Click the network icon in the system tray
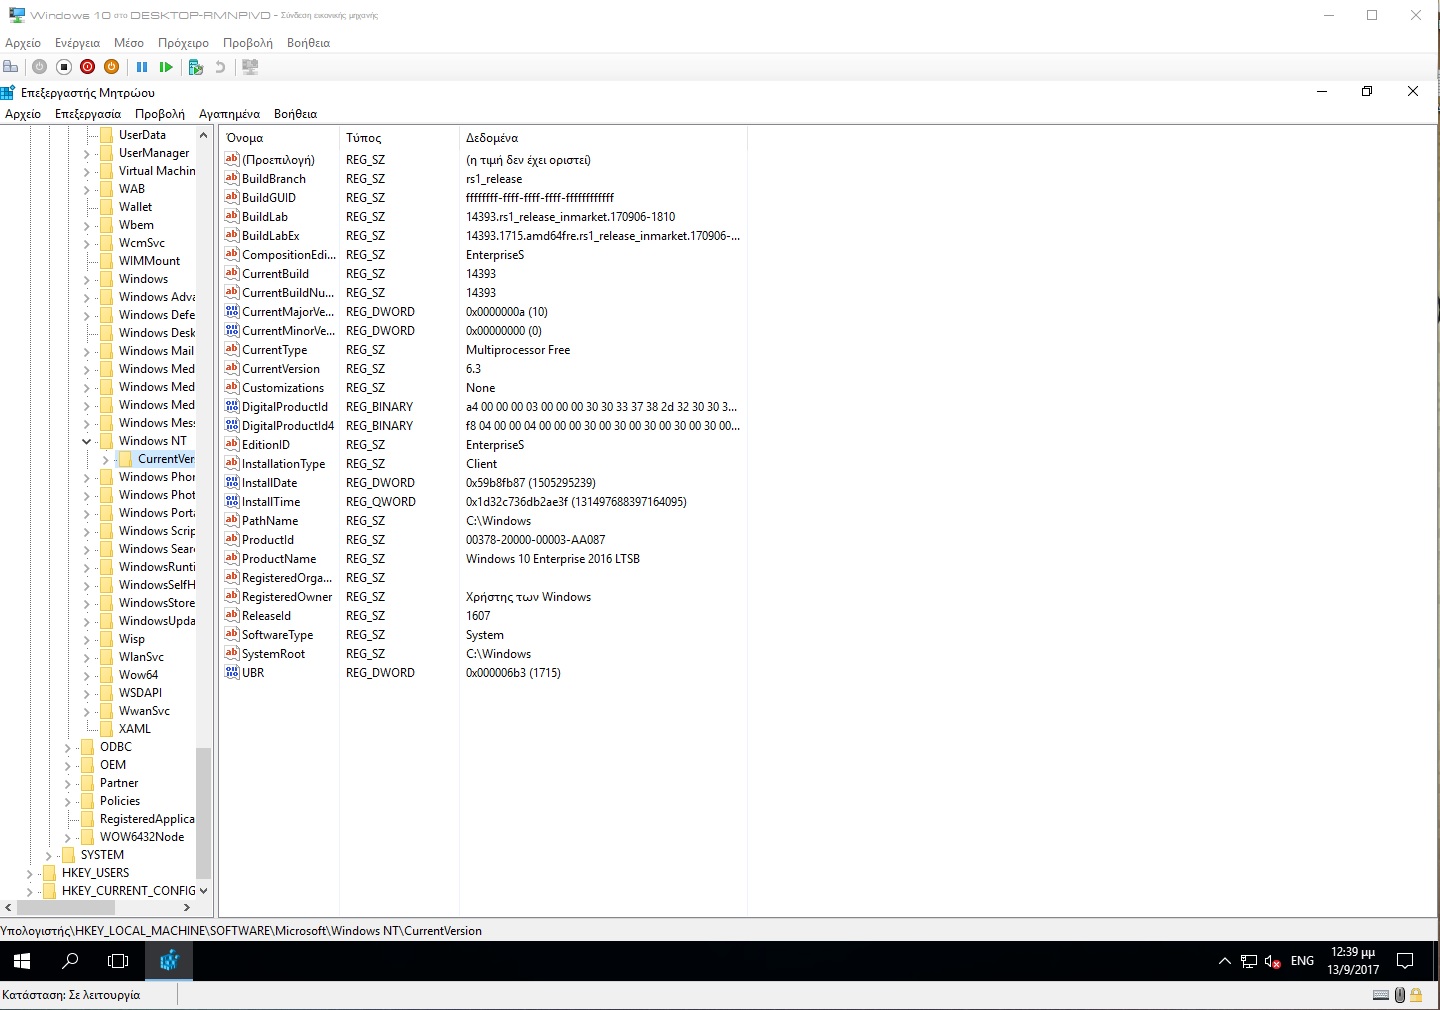The height and width of the screenshot is (1010, 1440). [x=1249, y=962]
